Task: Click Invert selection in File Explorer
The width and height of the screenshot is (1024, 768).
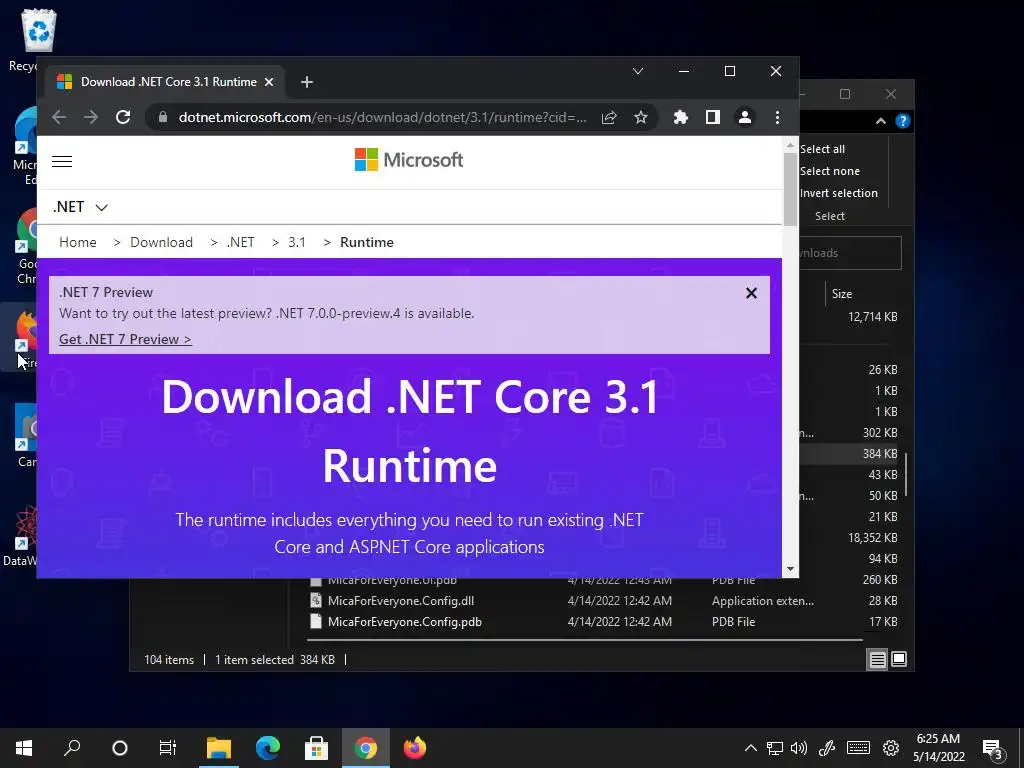Action: coord(839,193)
